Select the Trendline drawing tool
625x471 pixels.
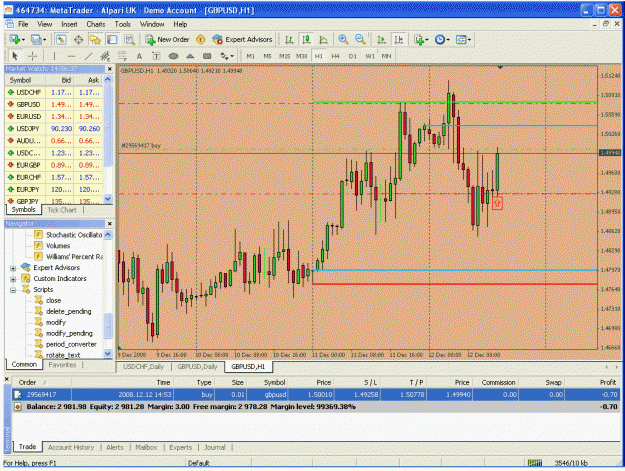point(88,56)
